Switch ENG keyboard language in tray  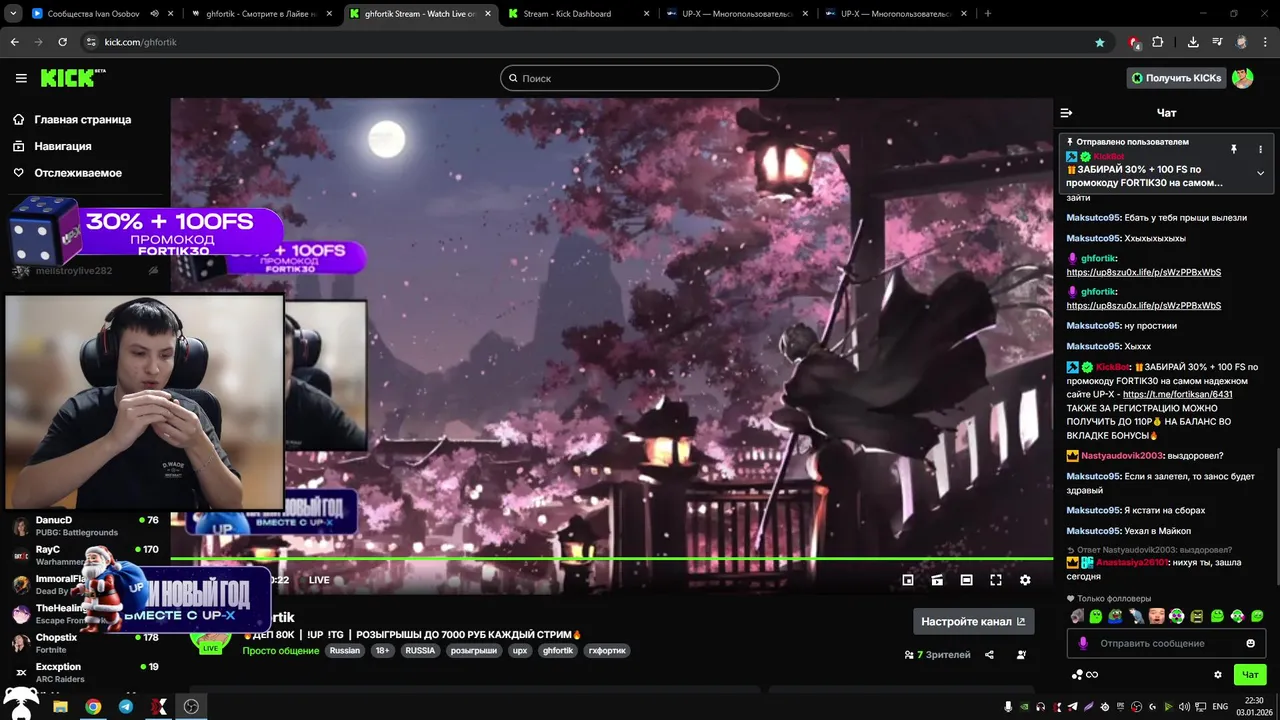pos(1220,706)
